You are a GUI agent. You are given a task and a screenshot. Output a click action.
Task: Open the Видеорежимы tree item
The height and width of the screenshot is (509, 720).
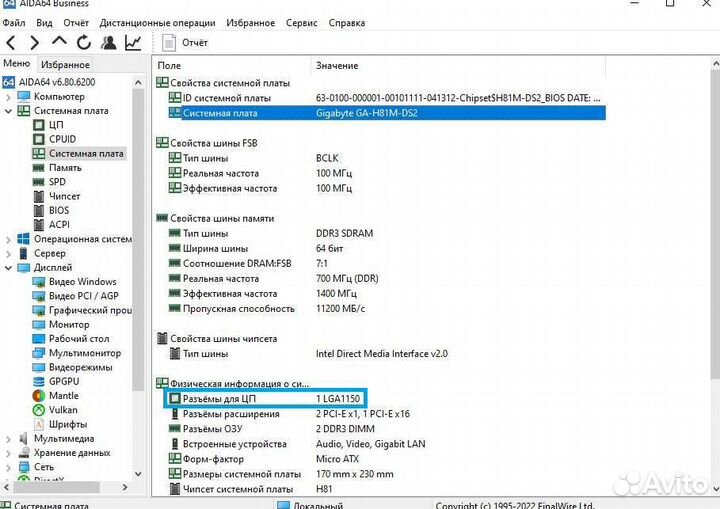click(81, 367)
